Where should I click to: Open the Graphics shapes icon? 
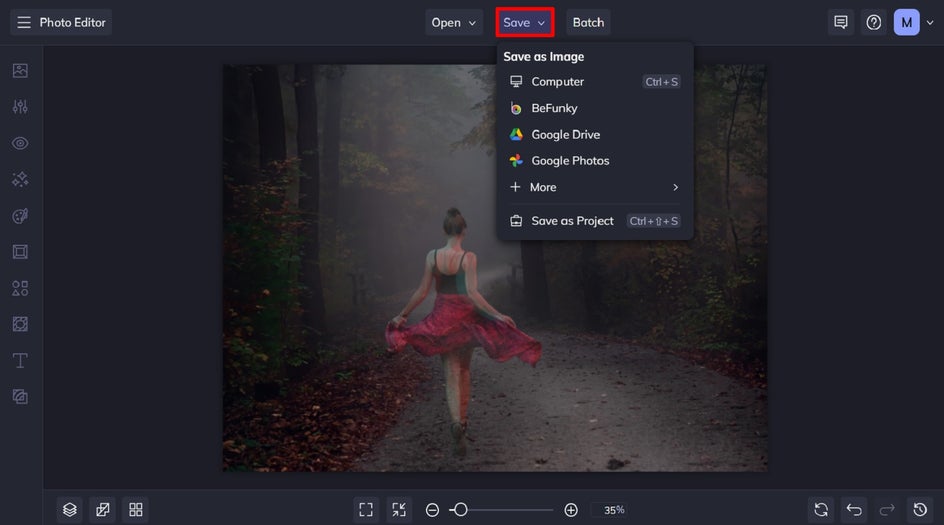pyautogui.click(x=20, y=288)
